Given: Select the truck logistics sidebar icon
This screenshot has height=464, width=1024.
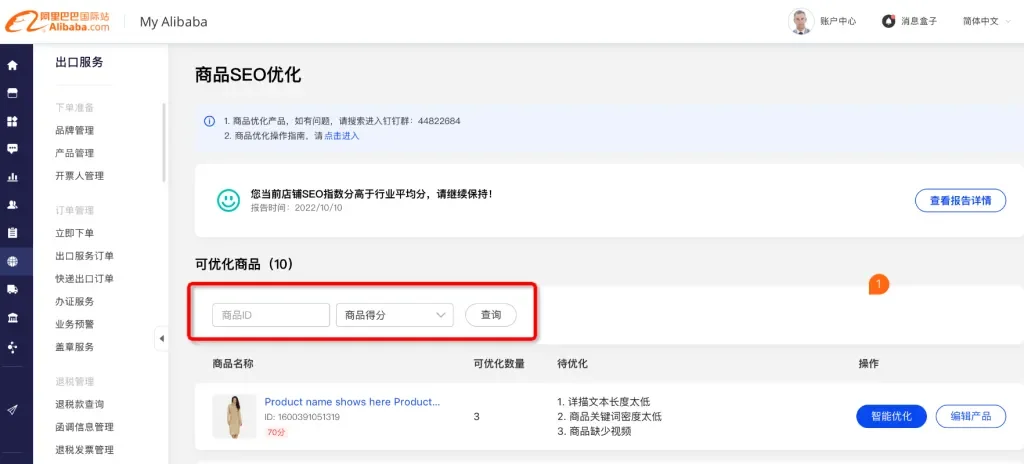Looking at the screenshot, I should [13, 290].
